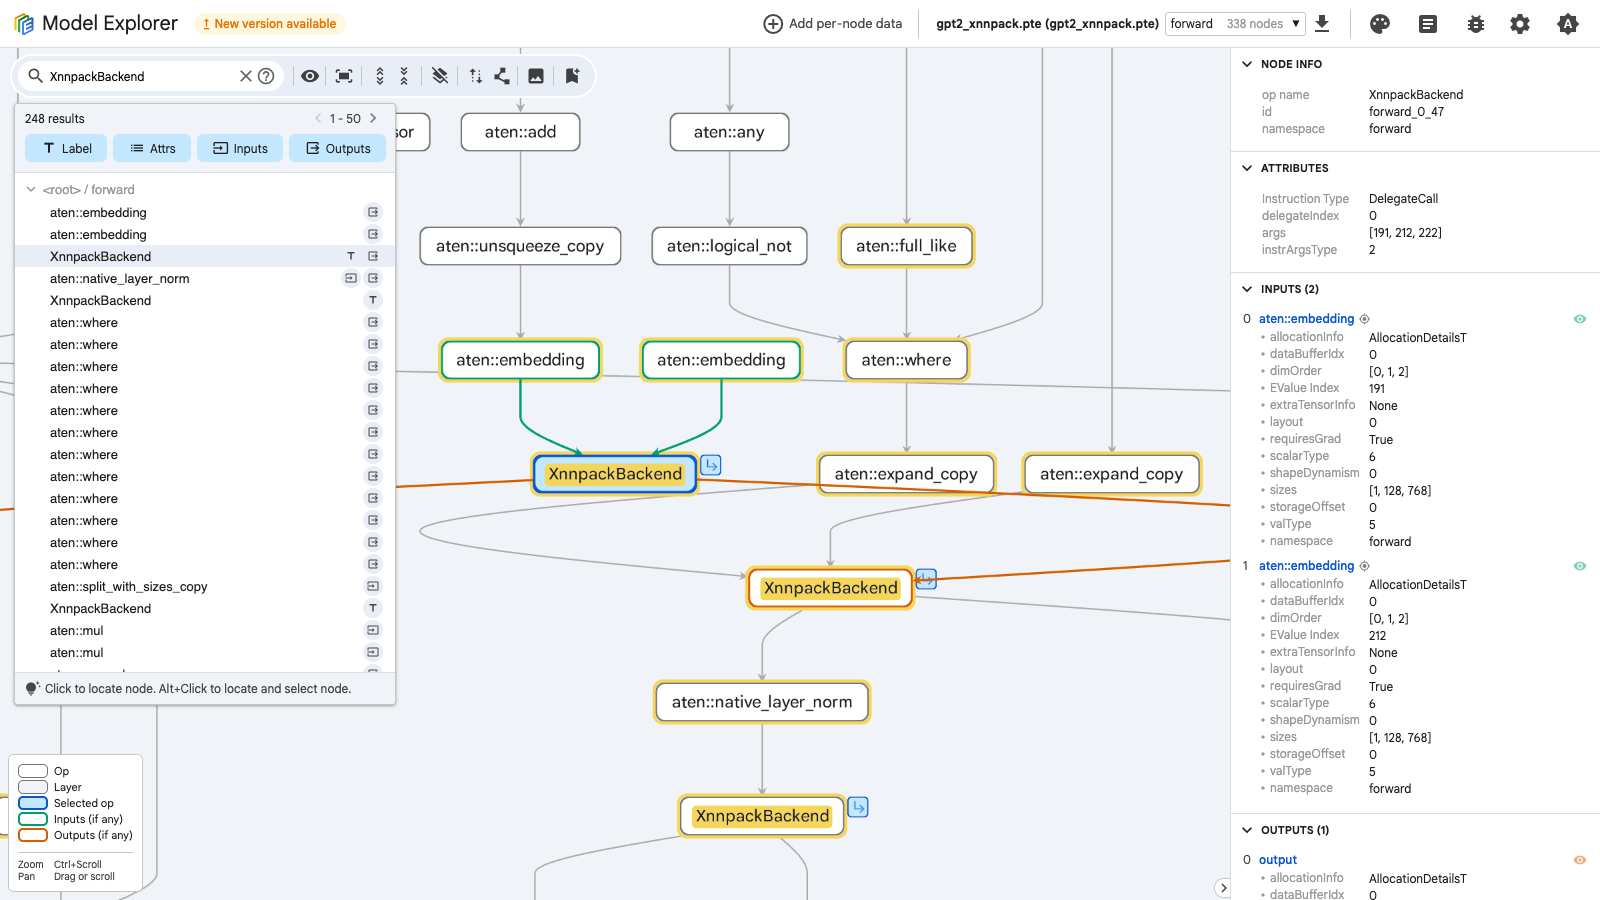Toggle visibility eye for input 0 aten::embedding
1600x900 pixels.
[x=1580, y=319]
